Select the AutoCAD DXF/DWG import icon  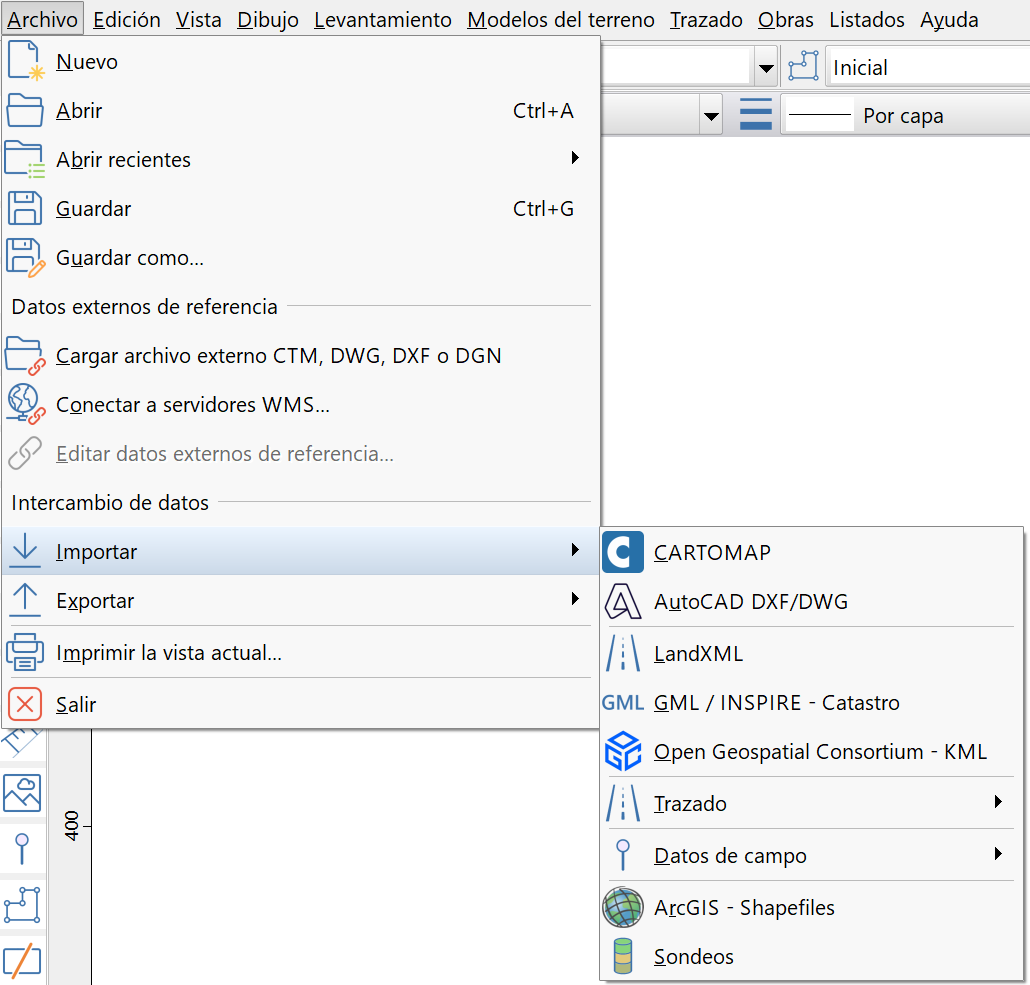coord(623,602)
